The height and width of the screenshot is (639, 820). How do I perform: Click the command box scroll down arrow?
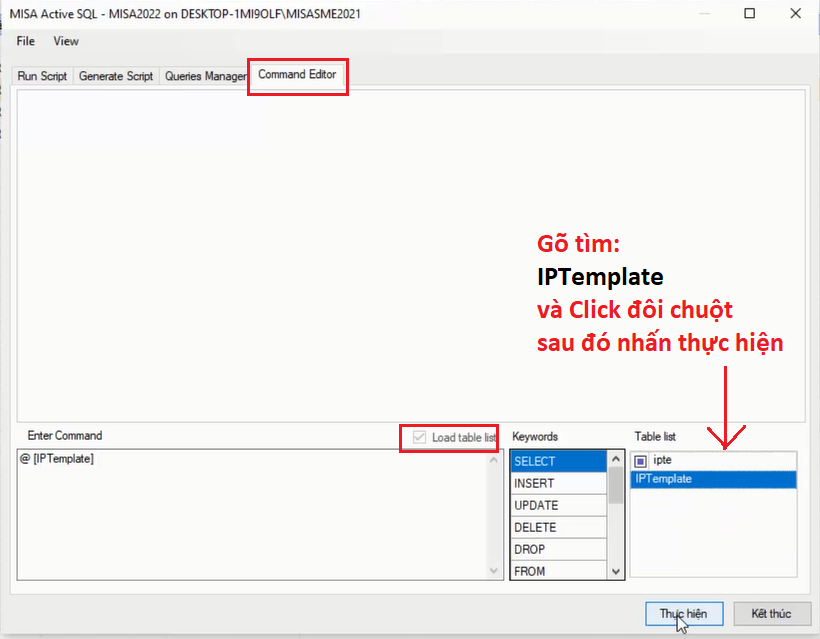(494, 570)
